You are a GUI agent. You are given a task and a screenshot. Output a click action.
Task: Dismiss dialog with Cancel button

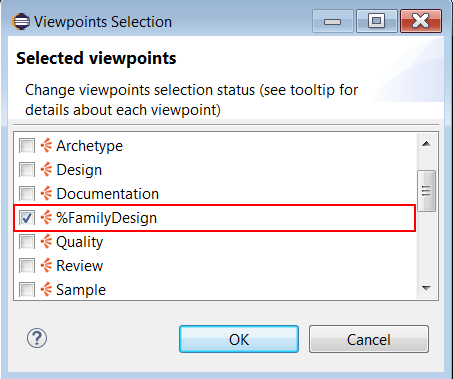tap(369, 339)
